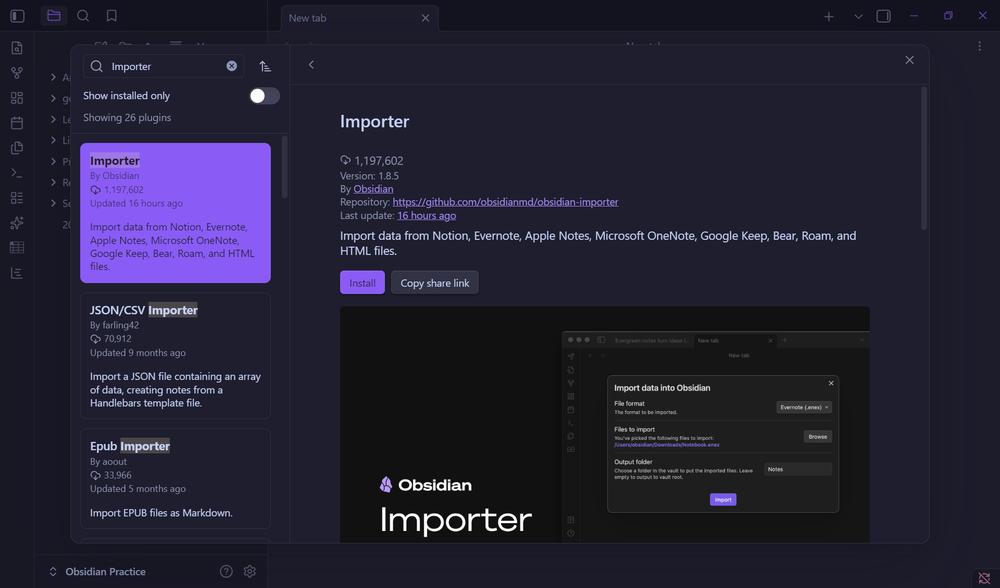Click 'Import EPUB files as Markdown.' text
Screen dimensions: 1000x588
pos(161,513)
